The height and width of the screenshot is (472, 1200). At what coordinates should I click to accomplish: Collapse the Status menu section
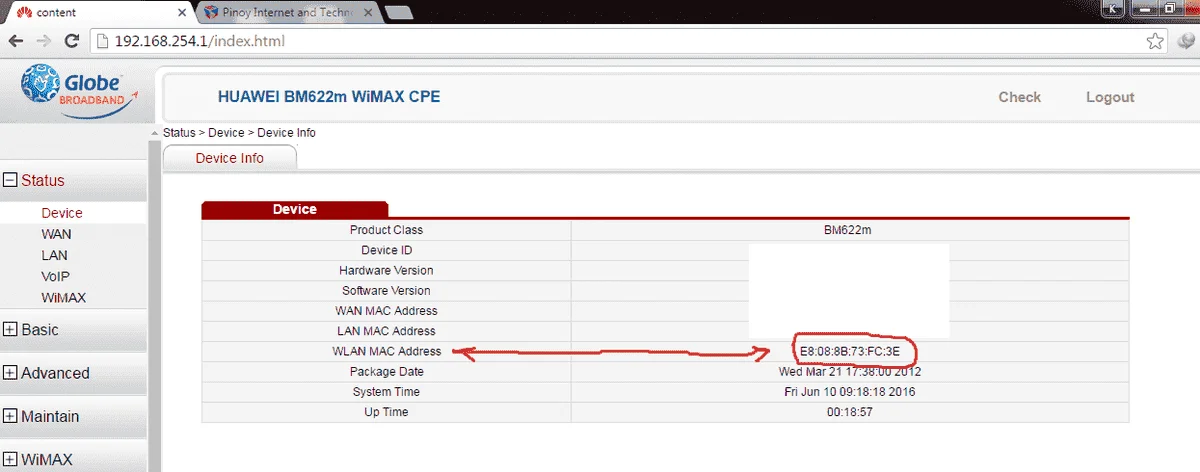tap(11, 181)
